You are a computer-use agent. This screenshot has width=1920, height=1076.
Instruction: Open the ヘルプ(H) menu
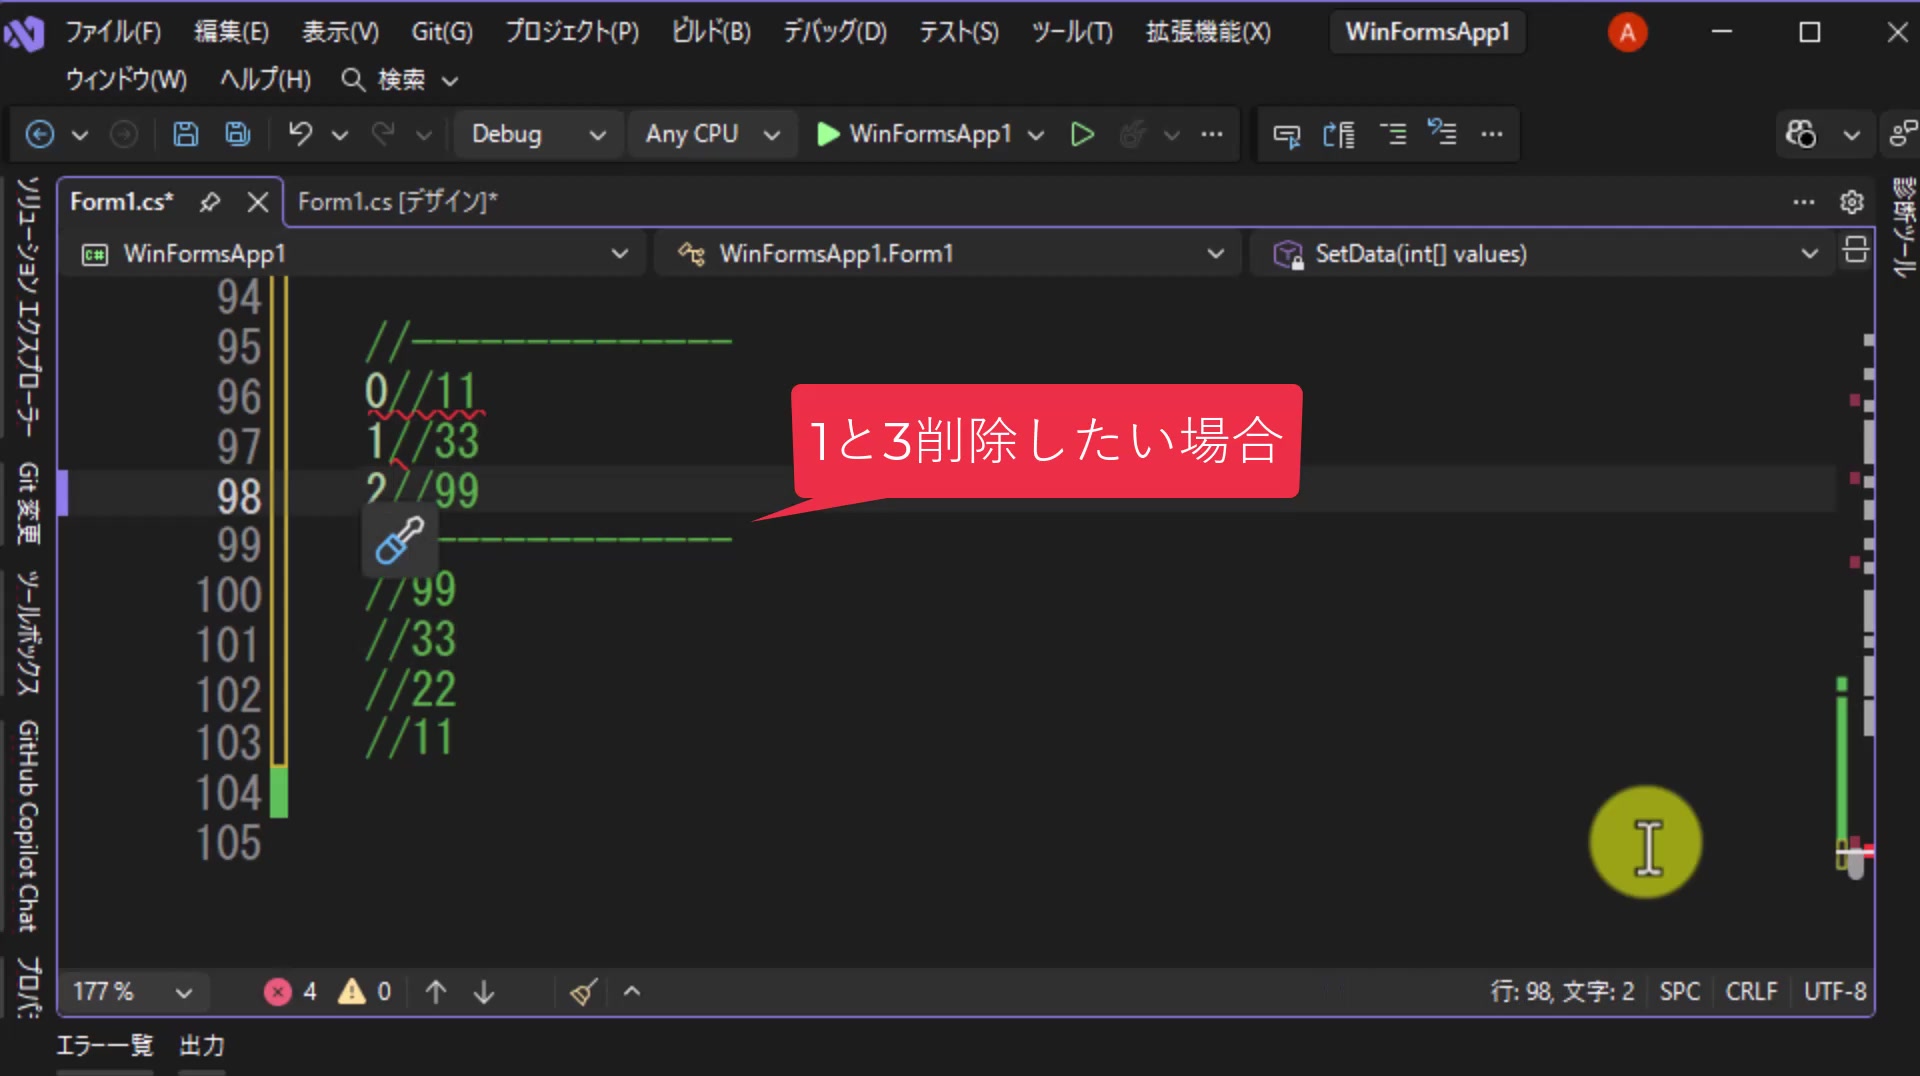pos(265,80)
